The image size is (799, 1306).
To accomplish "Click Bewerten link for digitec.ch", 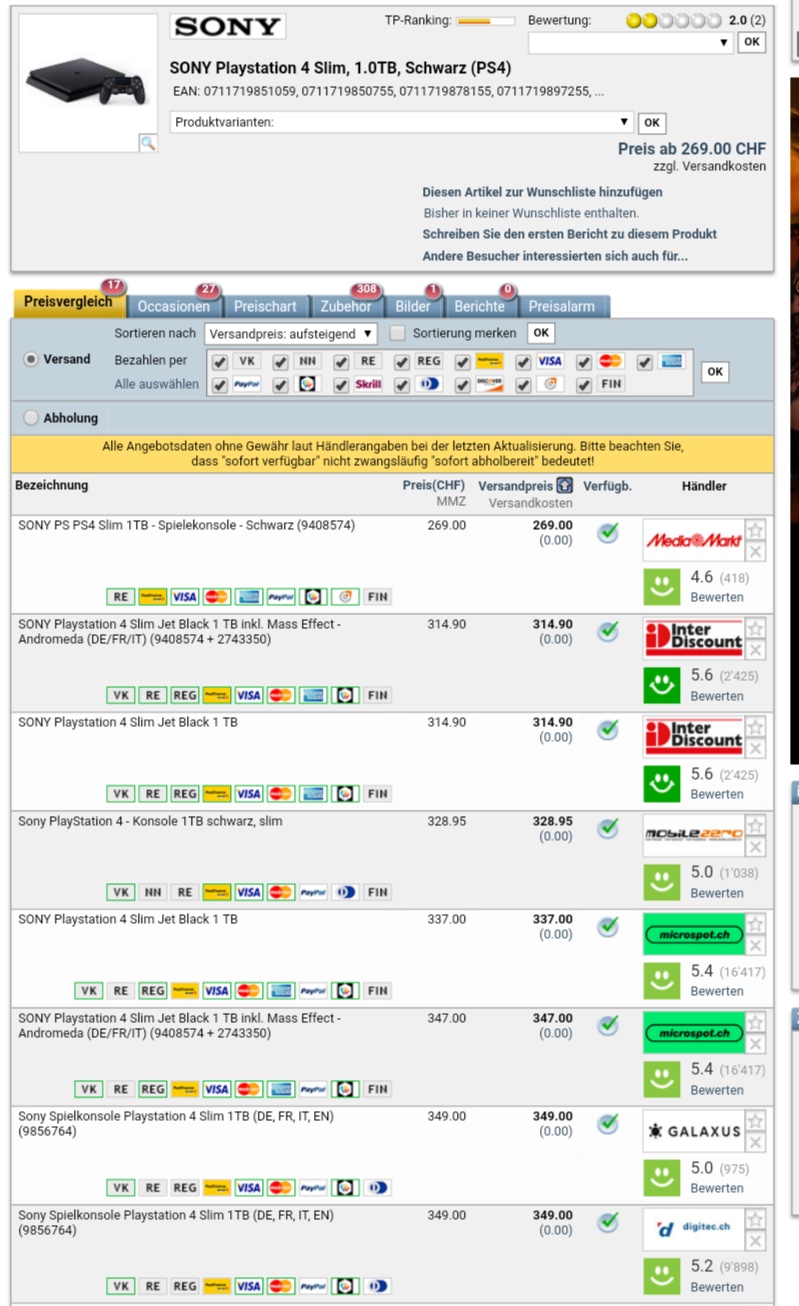I will pos(717,1287).
